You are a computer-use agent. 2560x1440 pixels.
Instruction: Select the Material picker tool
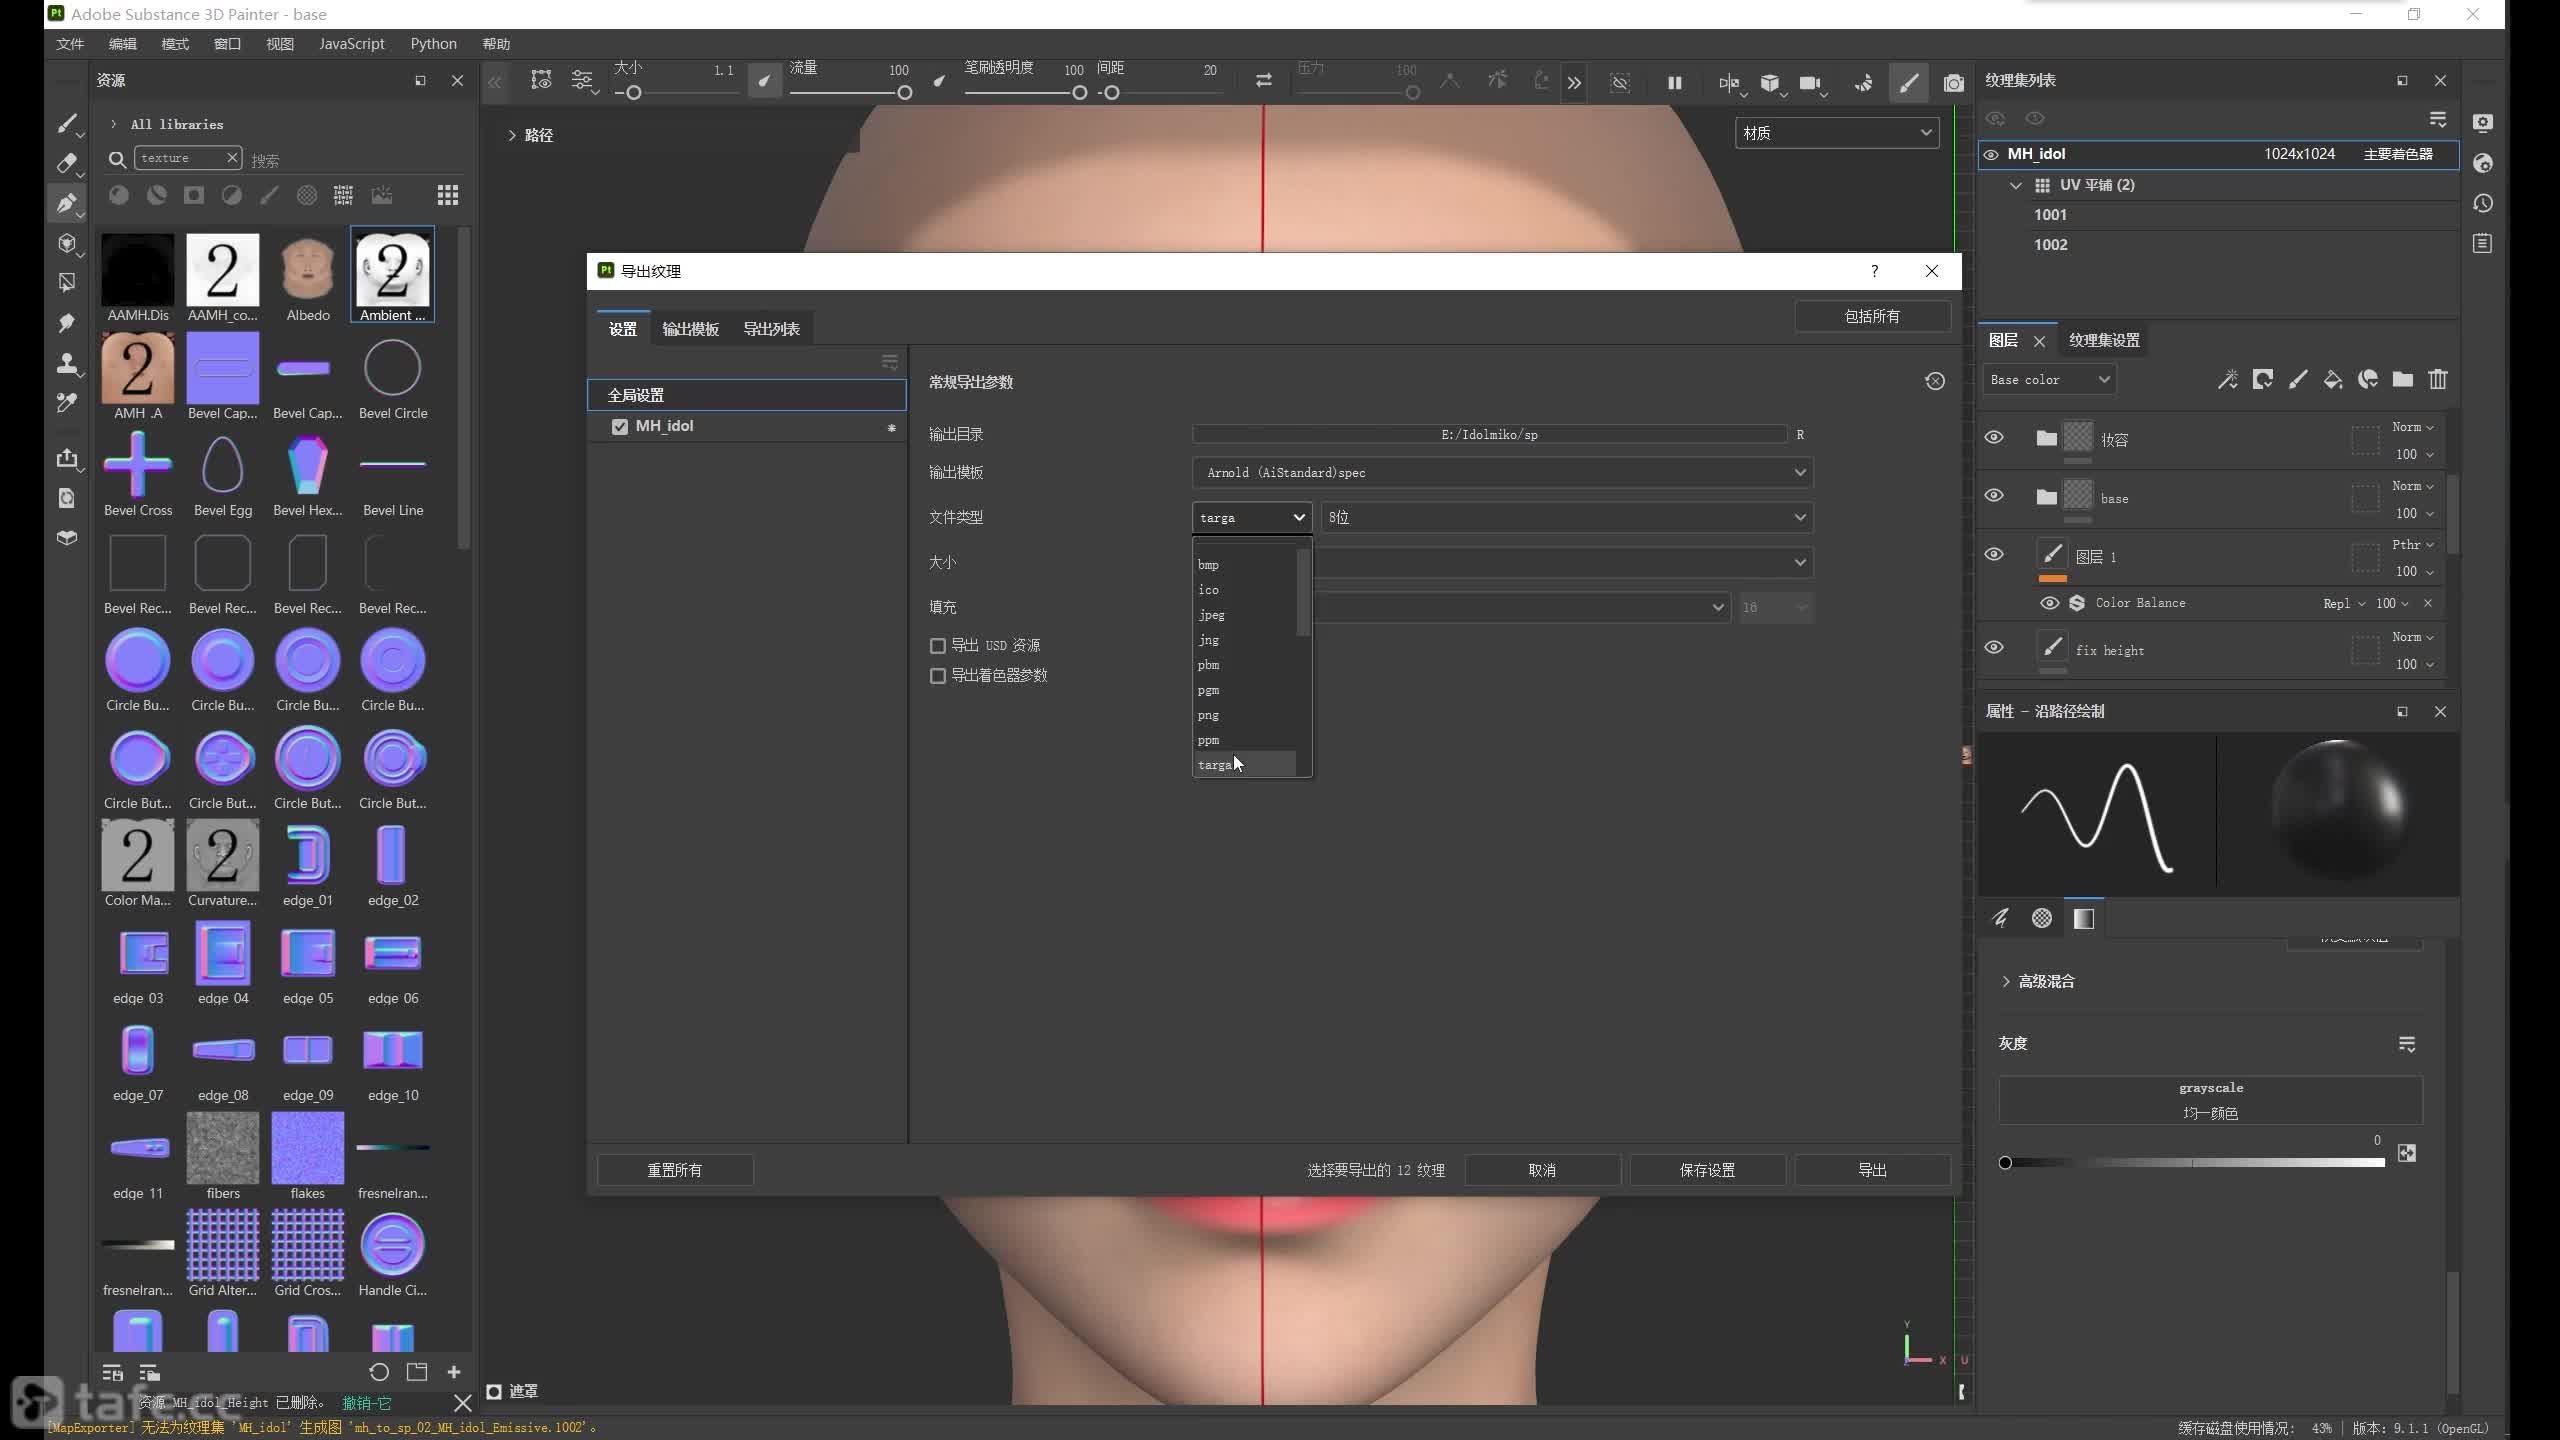(x=66, y=403)
